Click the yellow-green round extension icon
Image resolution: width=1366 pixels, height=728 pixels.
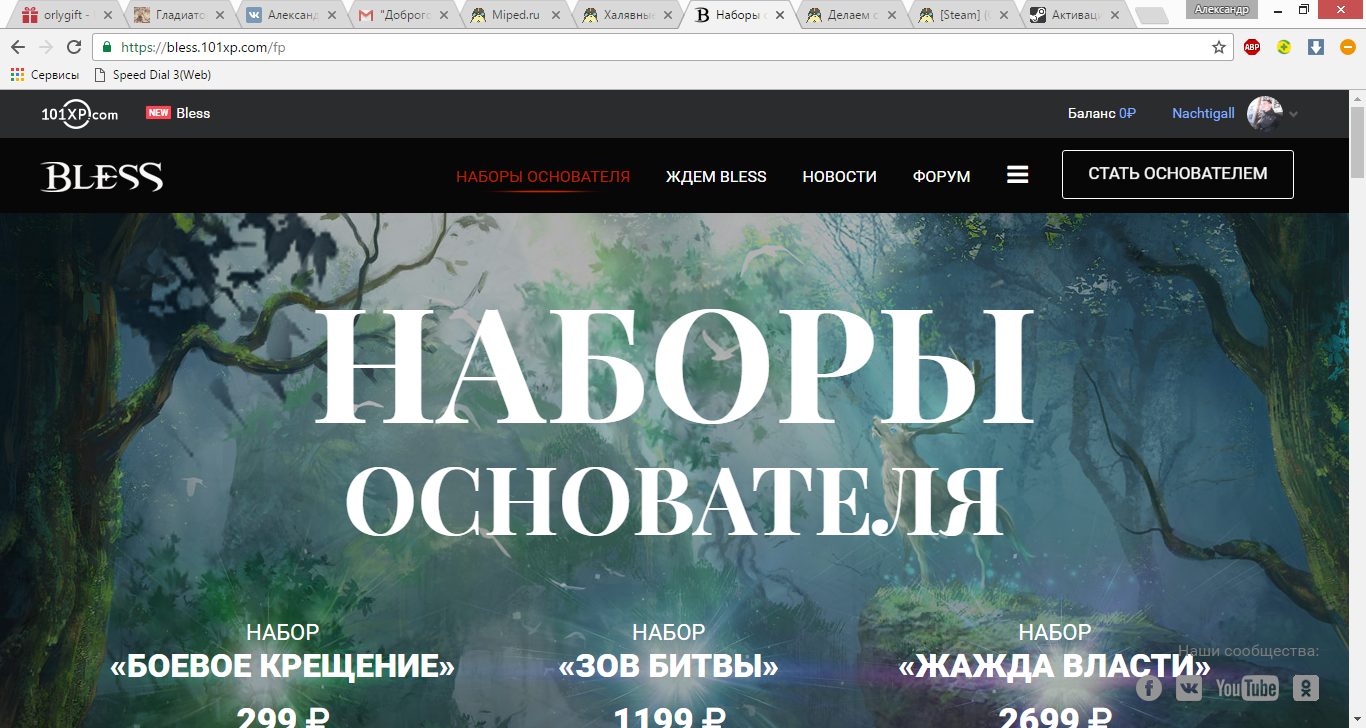tap(1284, 47)
